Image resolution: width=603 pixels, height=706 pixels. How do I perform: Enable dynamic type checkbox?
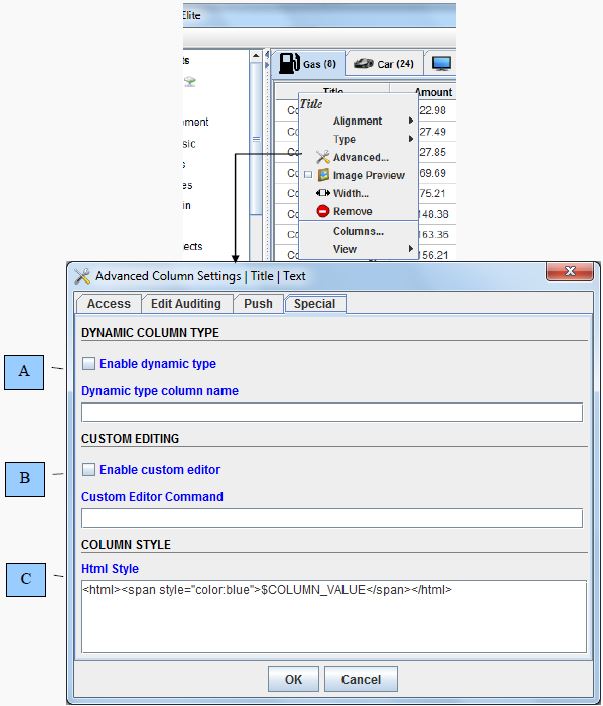pos(89,364)
